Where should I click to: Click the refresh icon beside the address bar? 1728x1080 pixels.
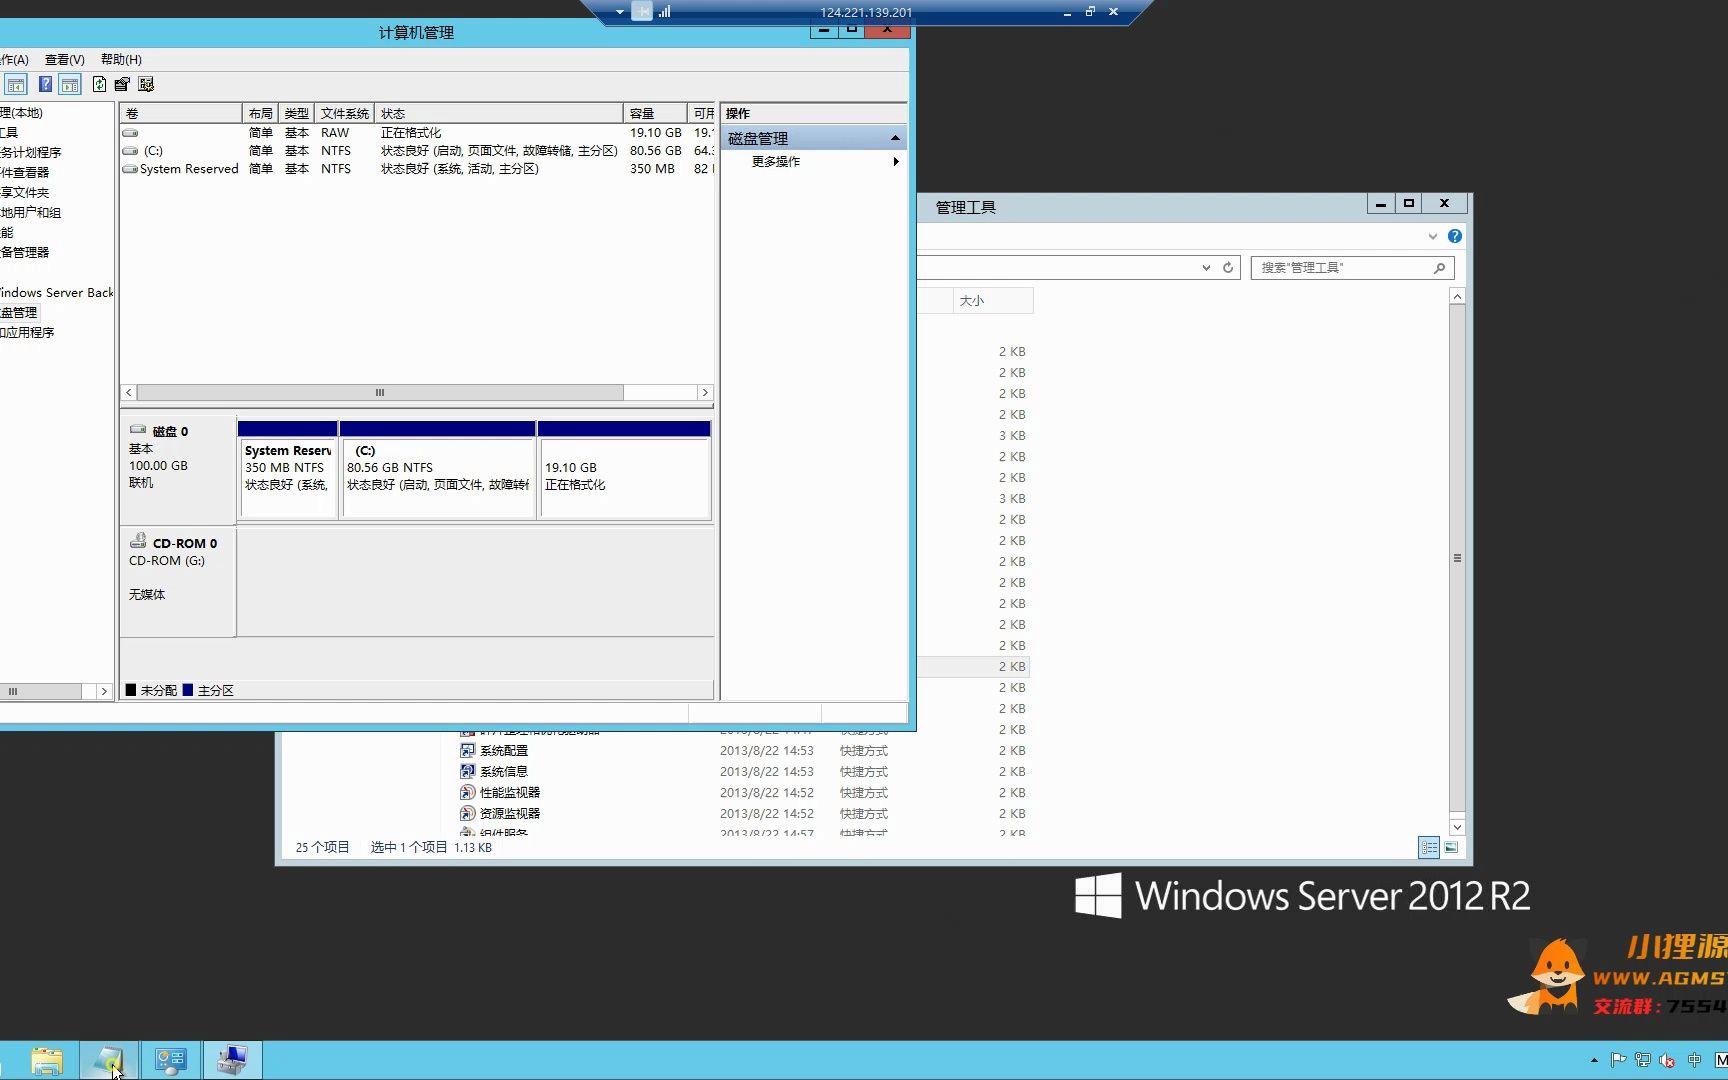coord(1228,268)
